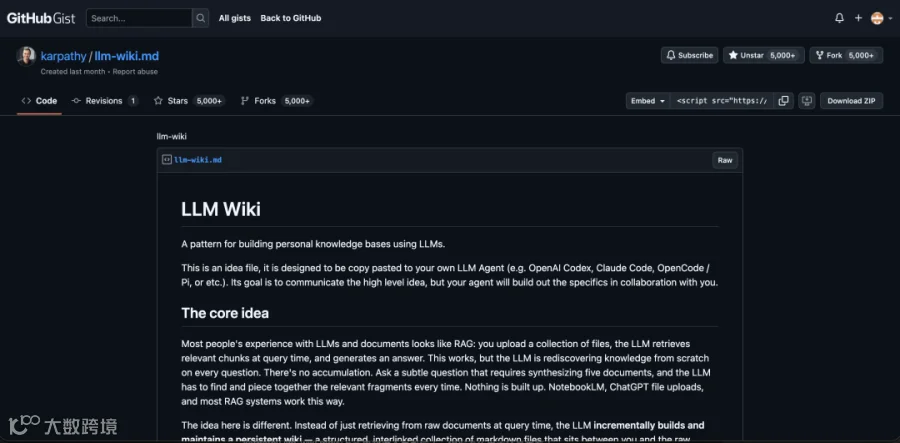
Task: Click karpathy's avatar picture
Action: (x=26, y=56)
